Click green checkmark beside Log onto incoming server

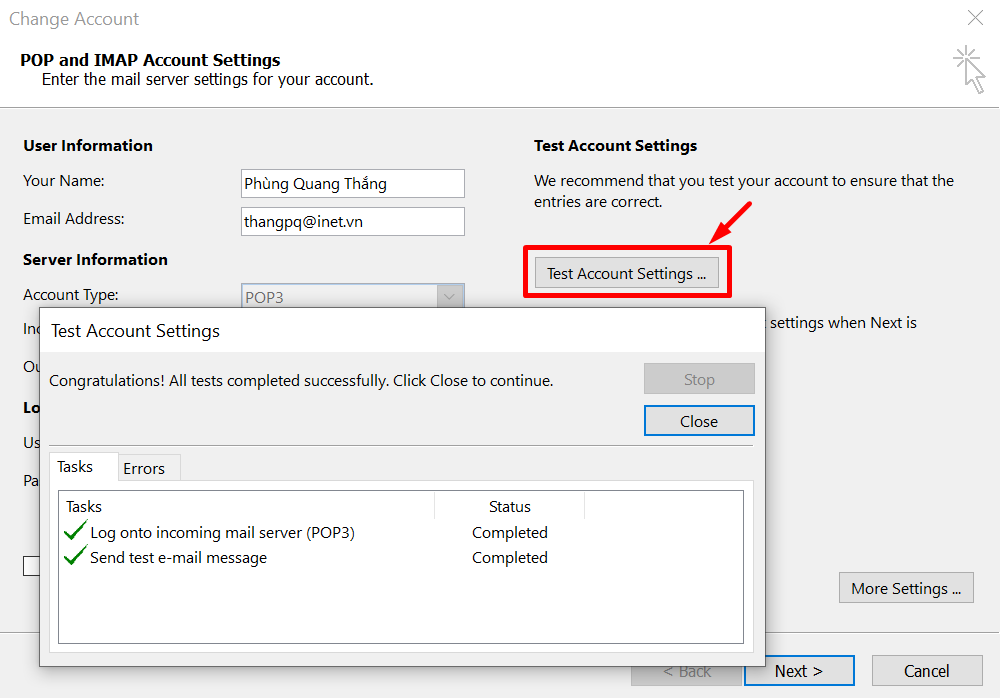click(75, 532)
